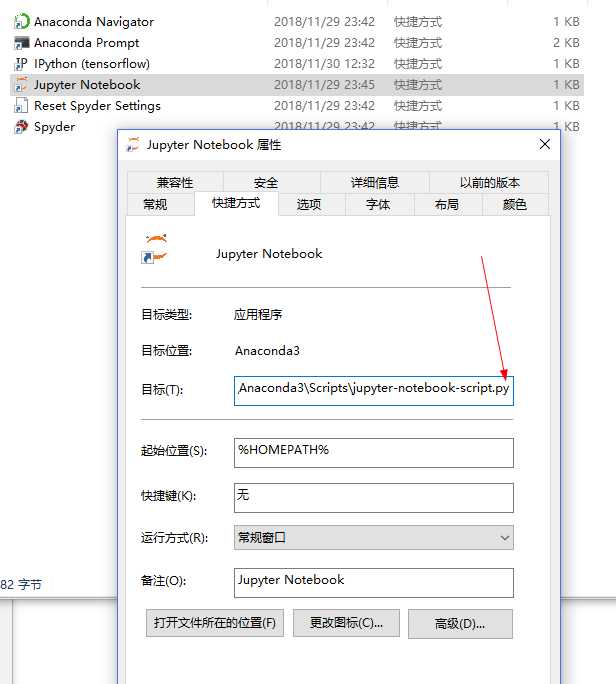Viewport: 616px width, 684px height.
Task: Open the 布局 tab
Action: tap(447, 204)
